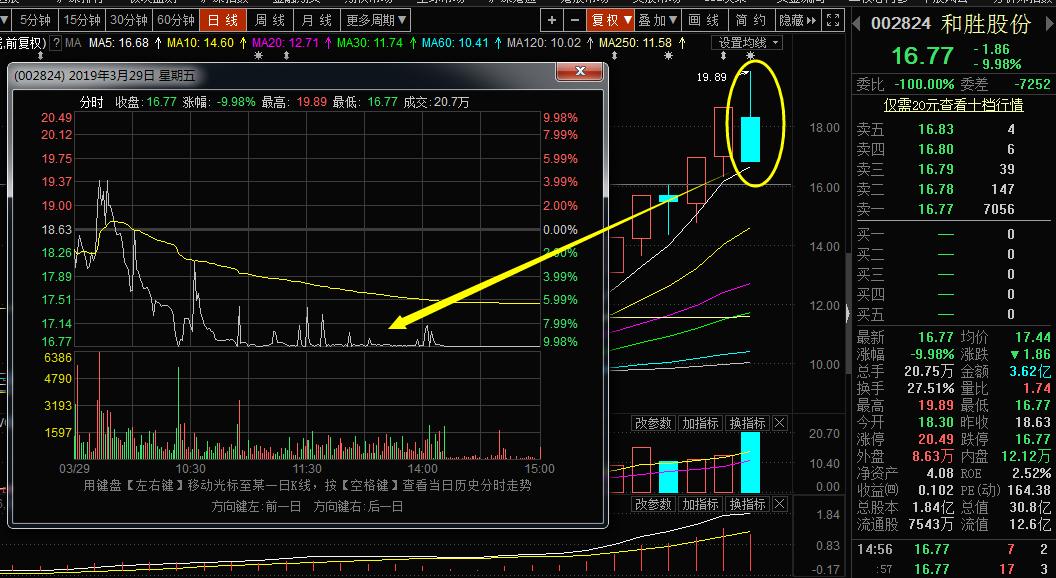Open 仅需20元查看十档行情 link
Image resolution: width=1056 pixels, height=578 pixels.
point(954,105)
